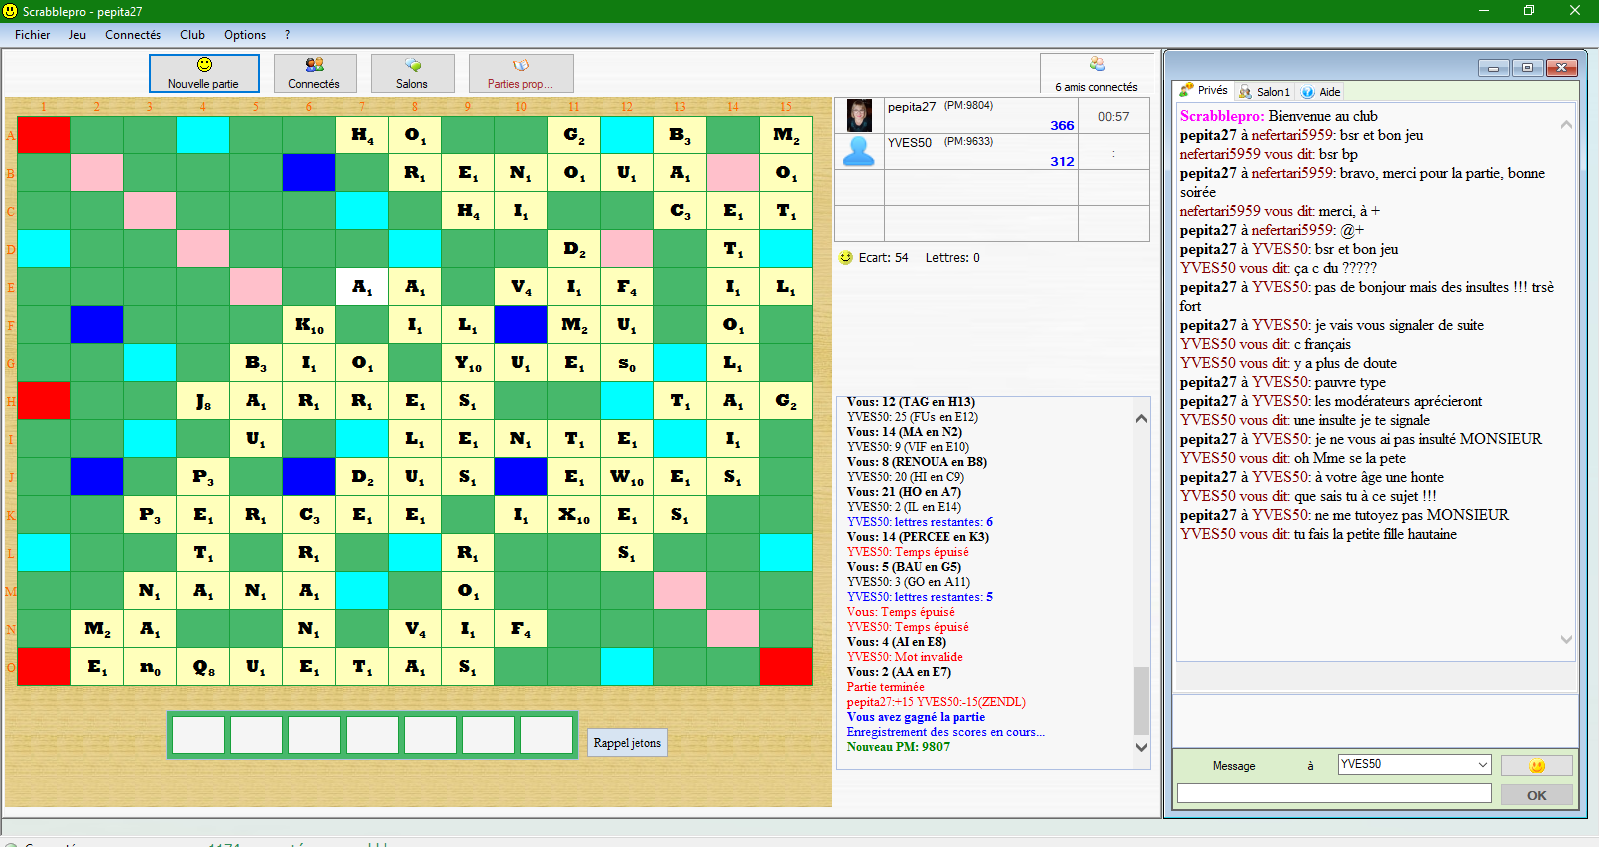Minimize the Scrabblepro main window
Viewport: 1599px width, 847px height.
point(1484,11)
